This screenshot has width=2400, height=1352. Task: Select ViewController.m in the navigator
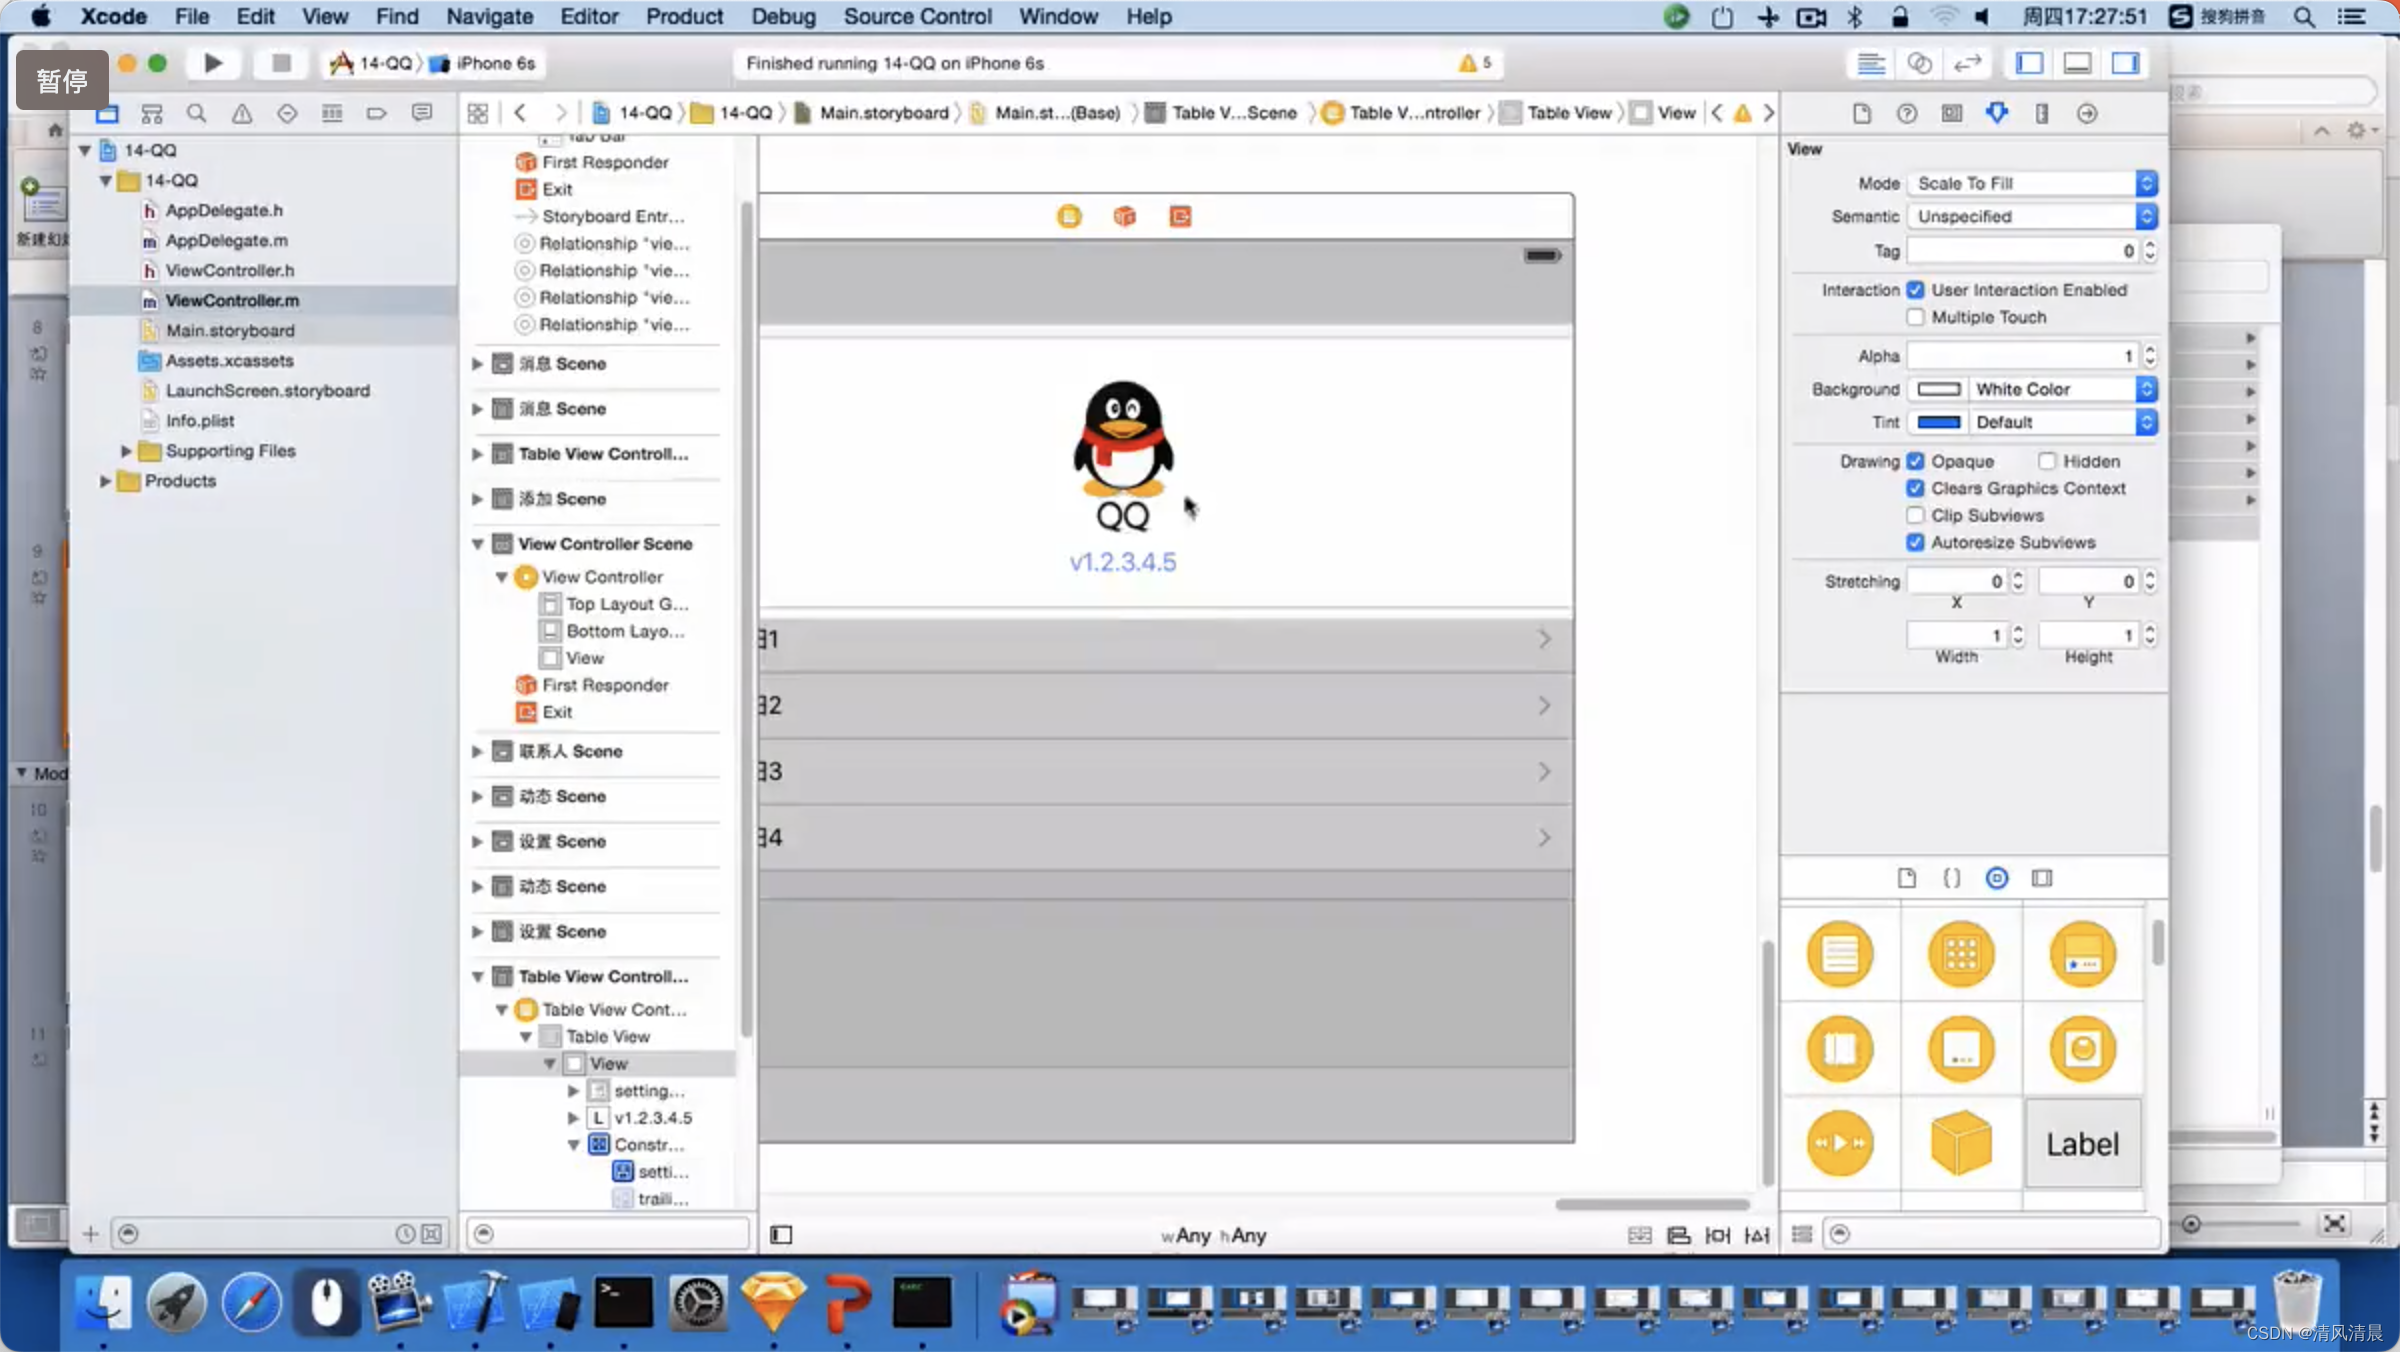click(x=232, y=300)
